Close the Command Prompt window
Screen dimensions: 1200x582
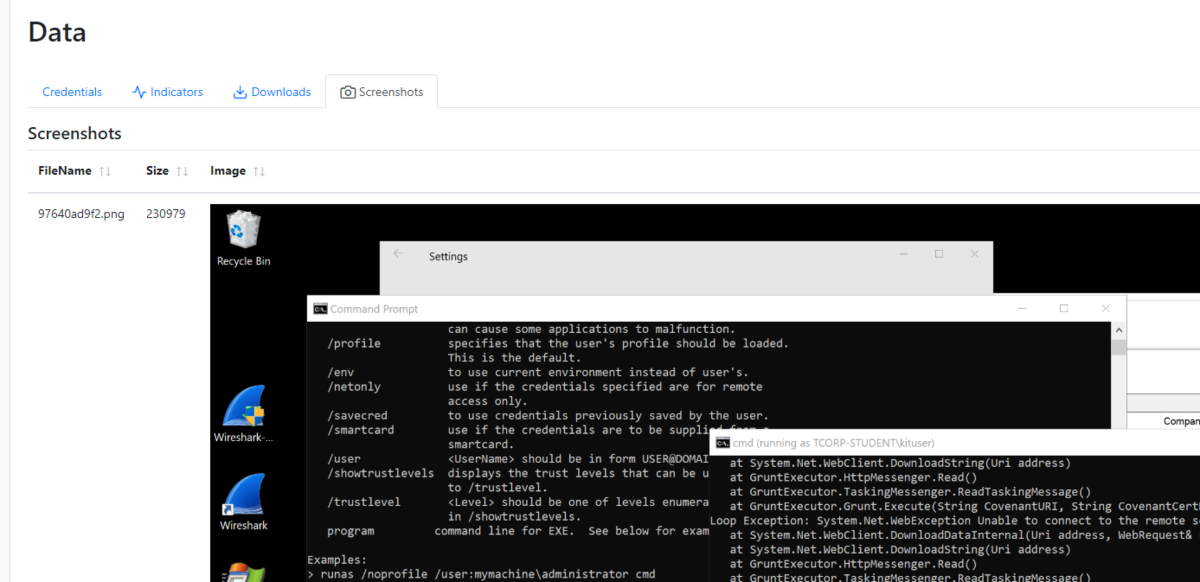(x=1105, y=308)
